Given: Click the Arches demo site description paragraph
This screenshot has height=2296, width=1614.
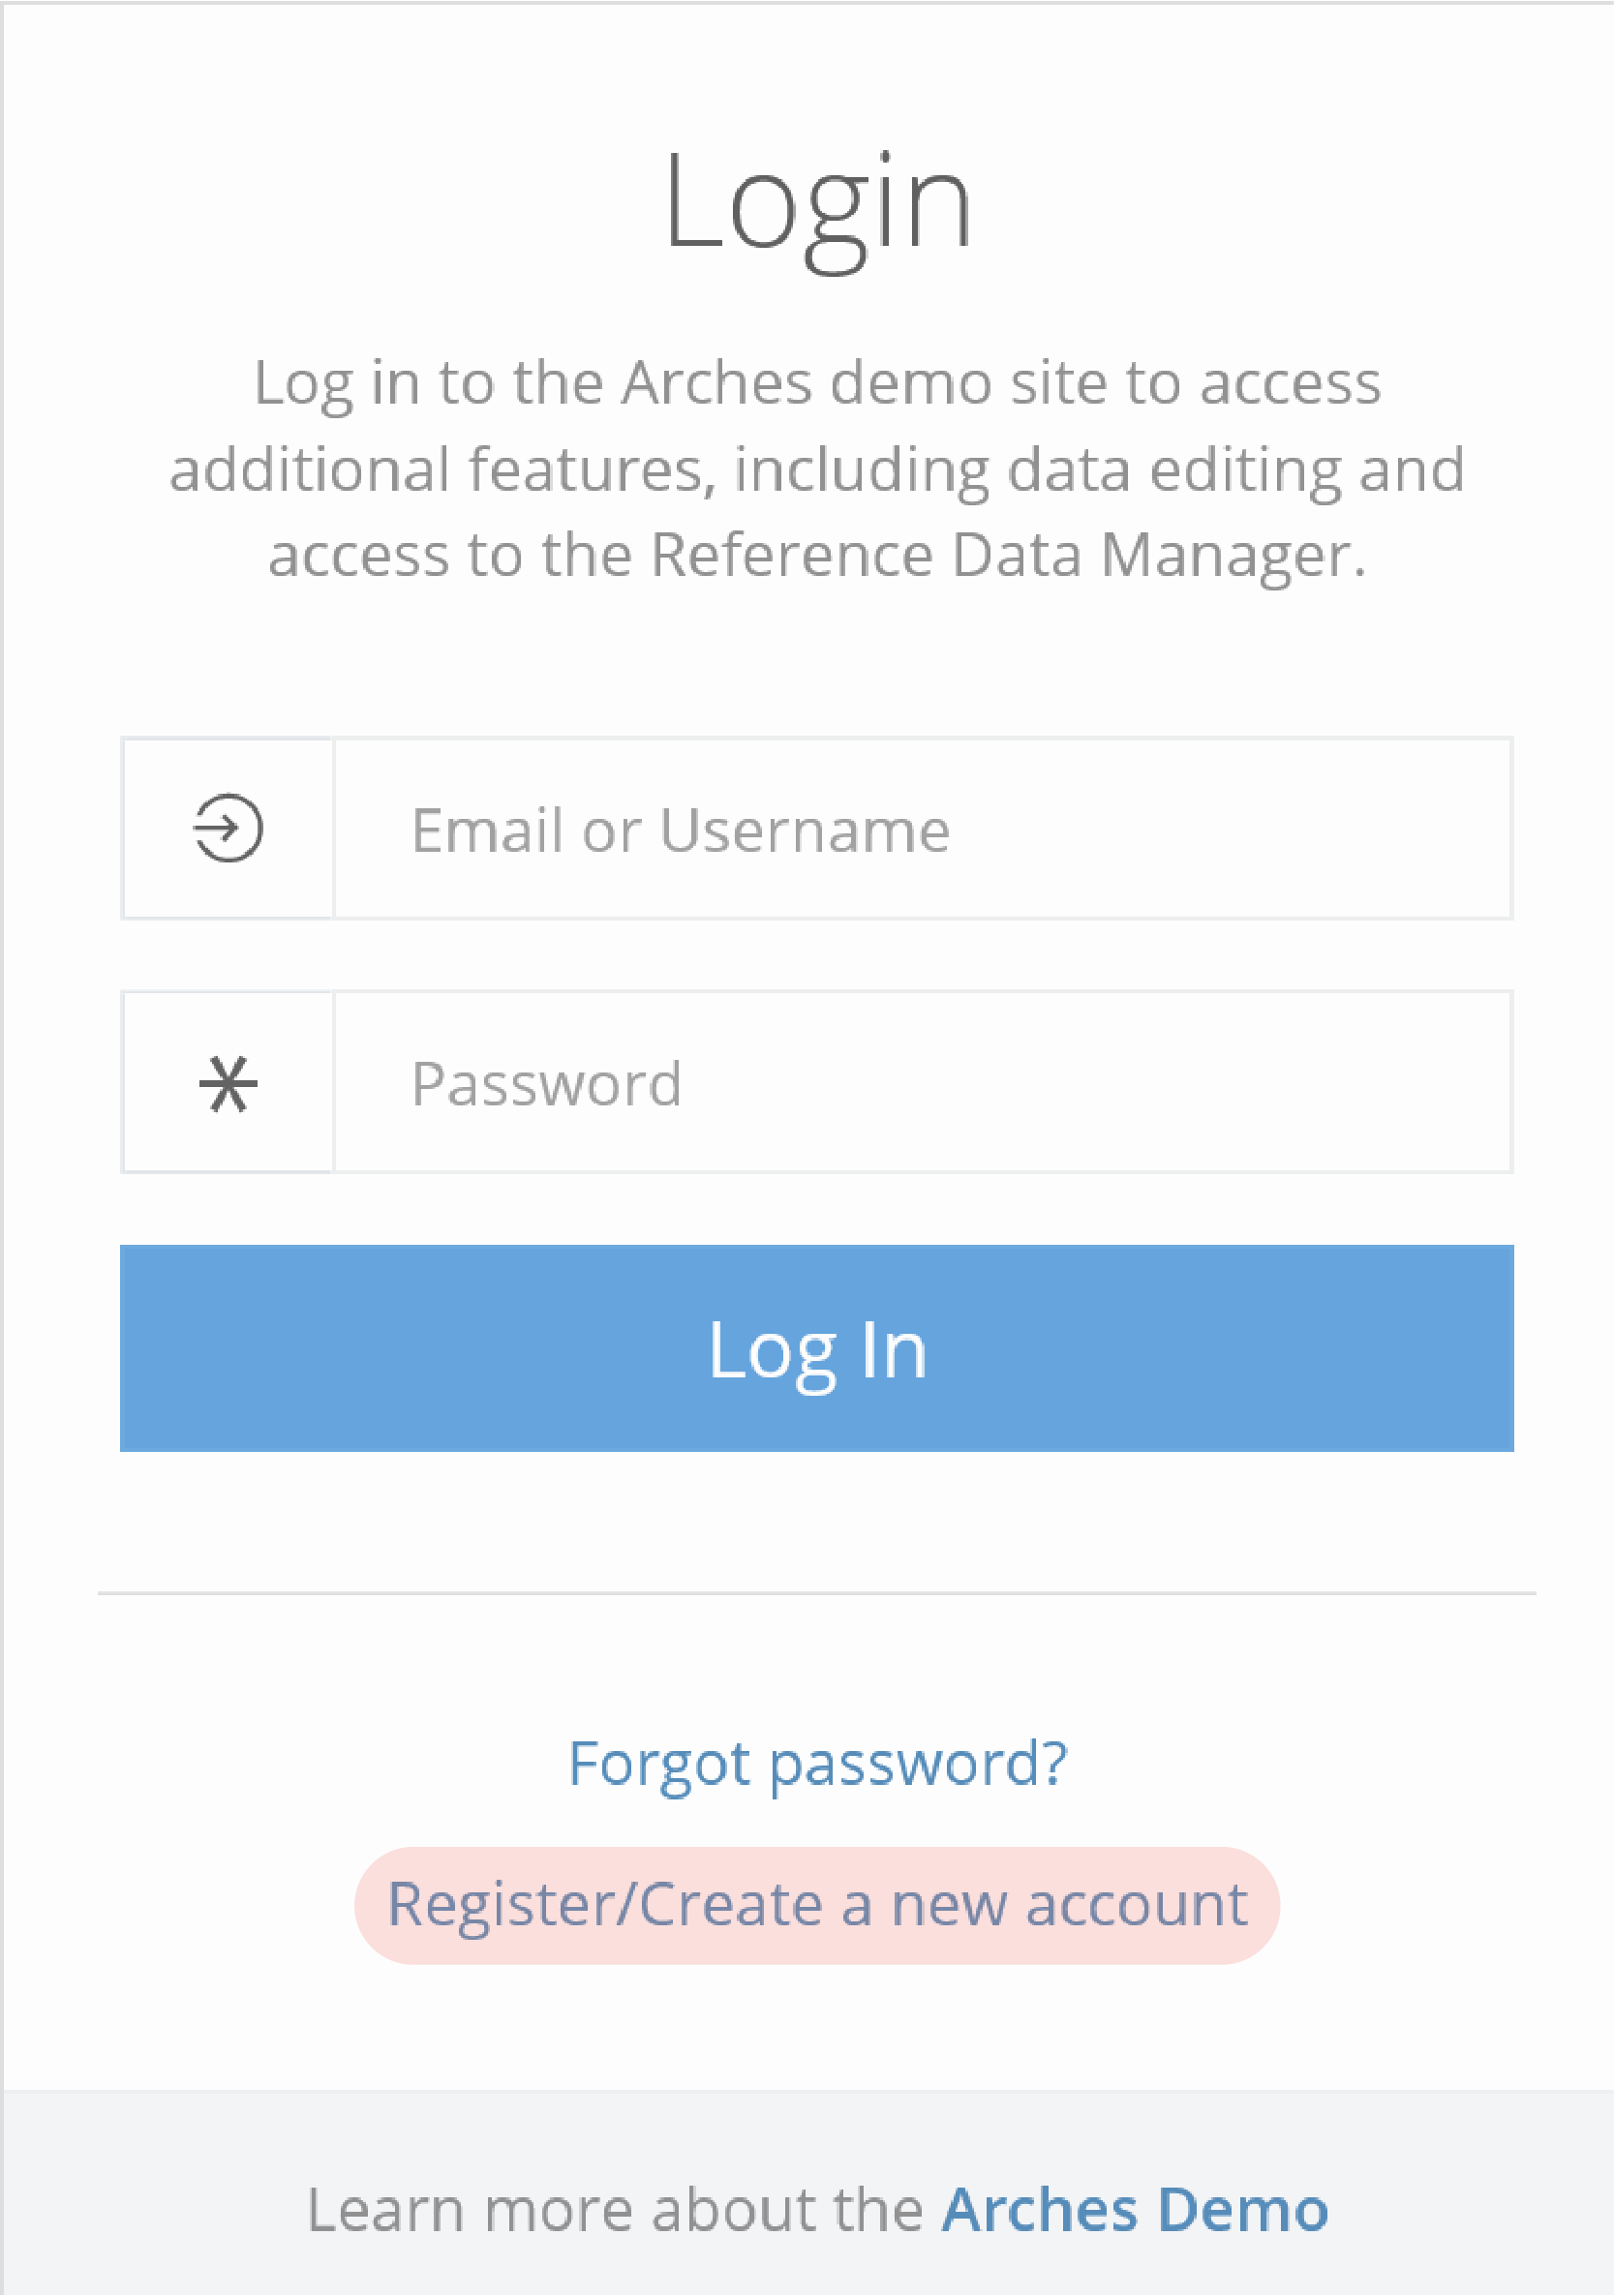Looking at the screenshot, I should pos(817,468).
